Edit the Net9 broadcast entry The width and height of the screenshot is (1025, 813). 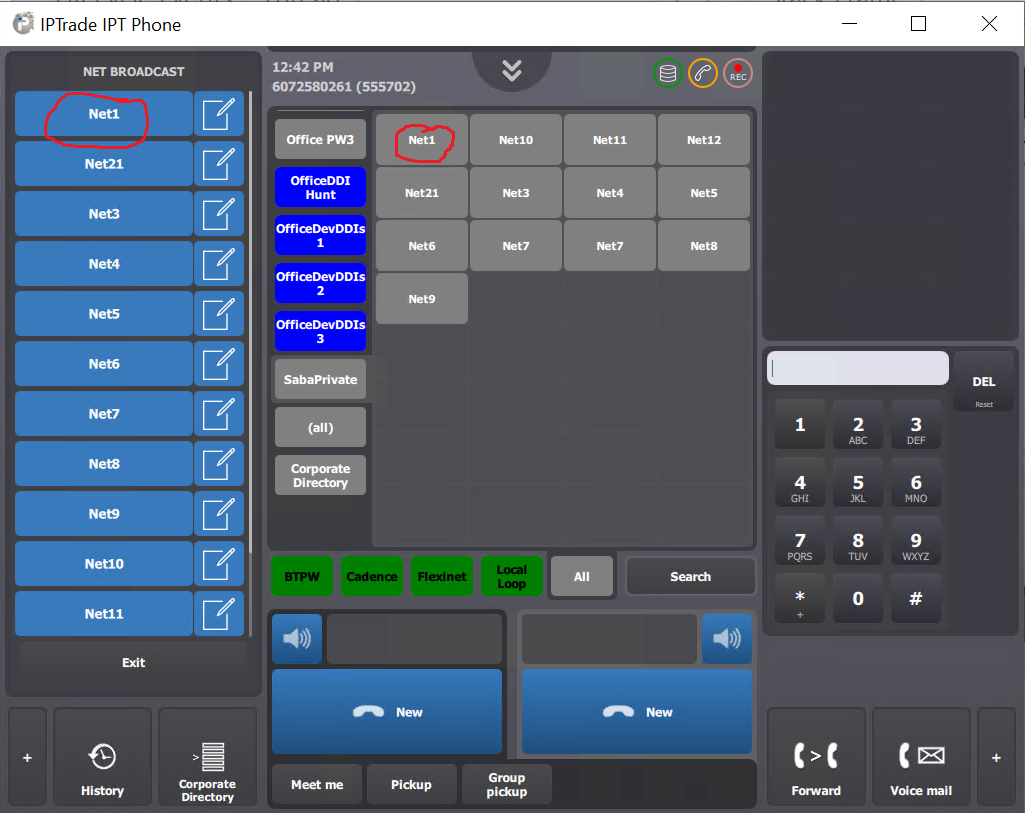coord(218,514)
